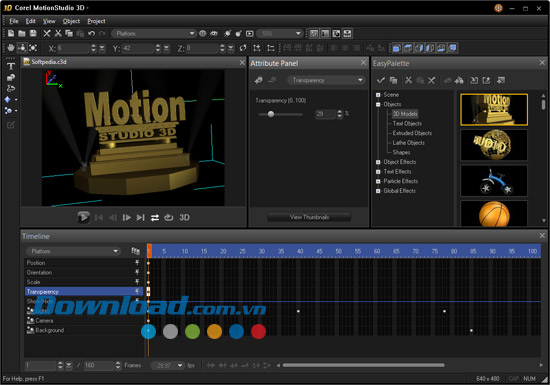The width and height of the screenshot is (550, 385).
Task: Open the File menu
Action: (14, 21)
